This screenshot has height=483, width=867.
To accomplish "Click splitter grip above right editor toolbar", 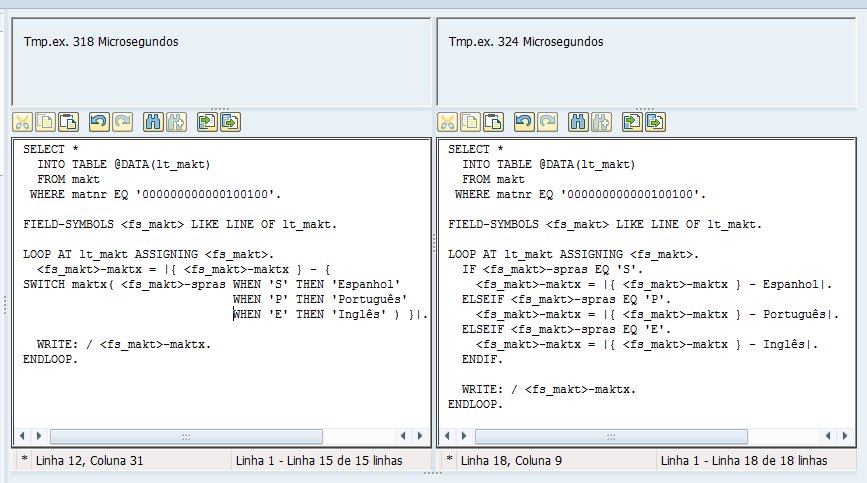I will pos(645,109).
